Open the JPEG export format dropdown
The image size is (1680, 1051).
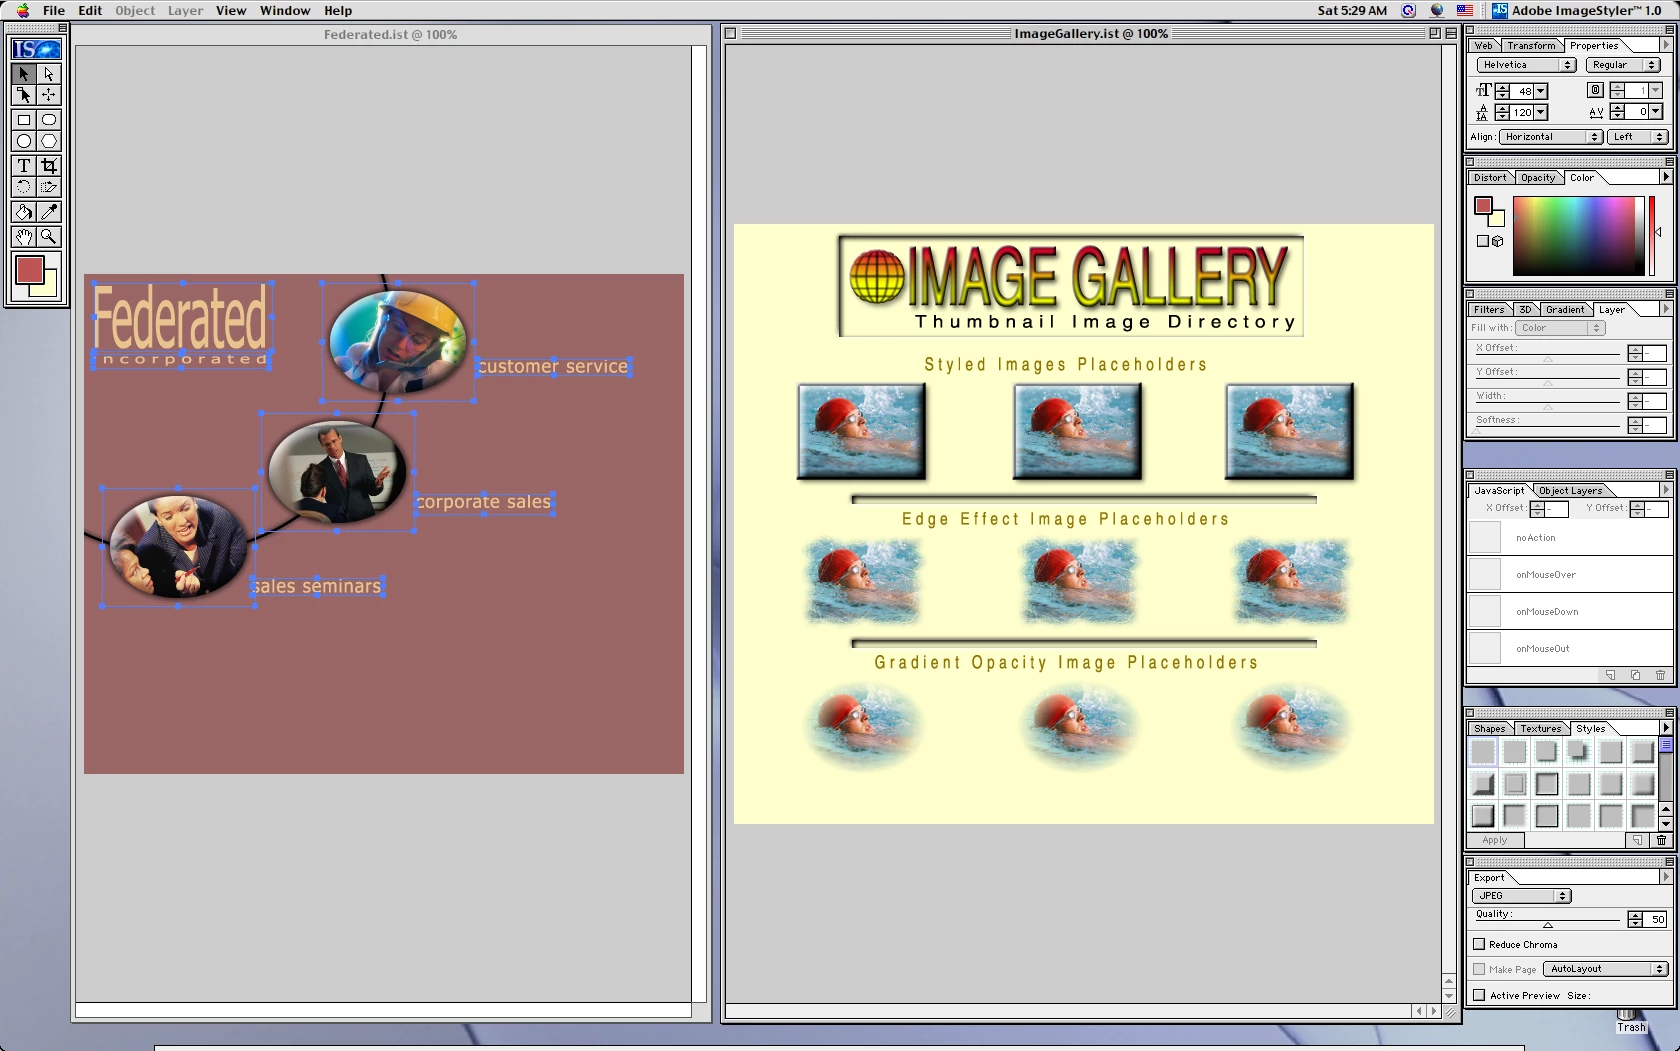(1521, 896)
